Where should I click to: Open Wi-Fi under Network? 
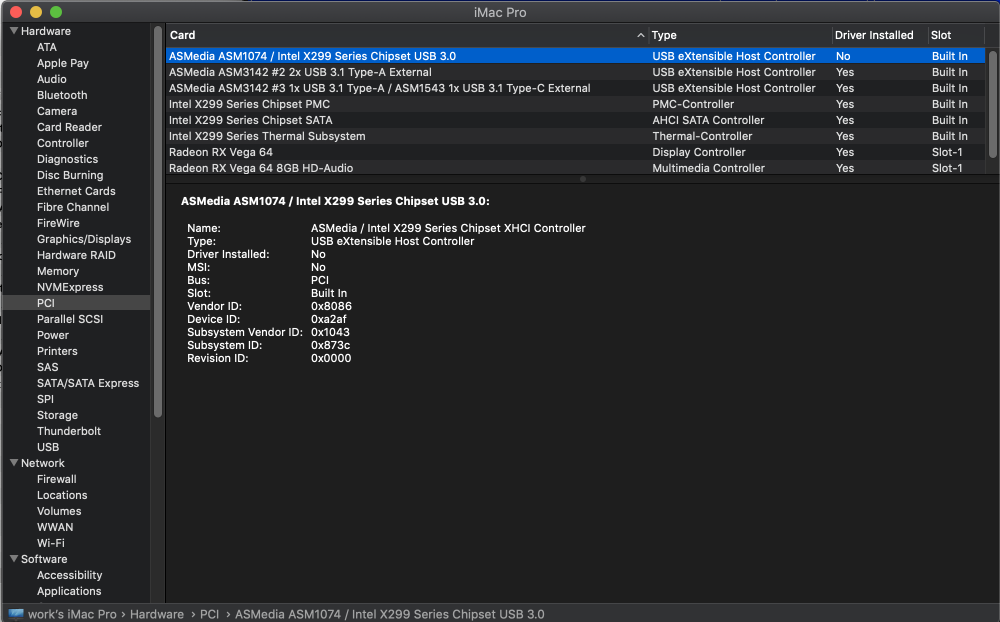point(50,543)
